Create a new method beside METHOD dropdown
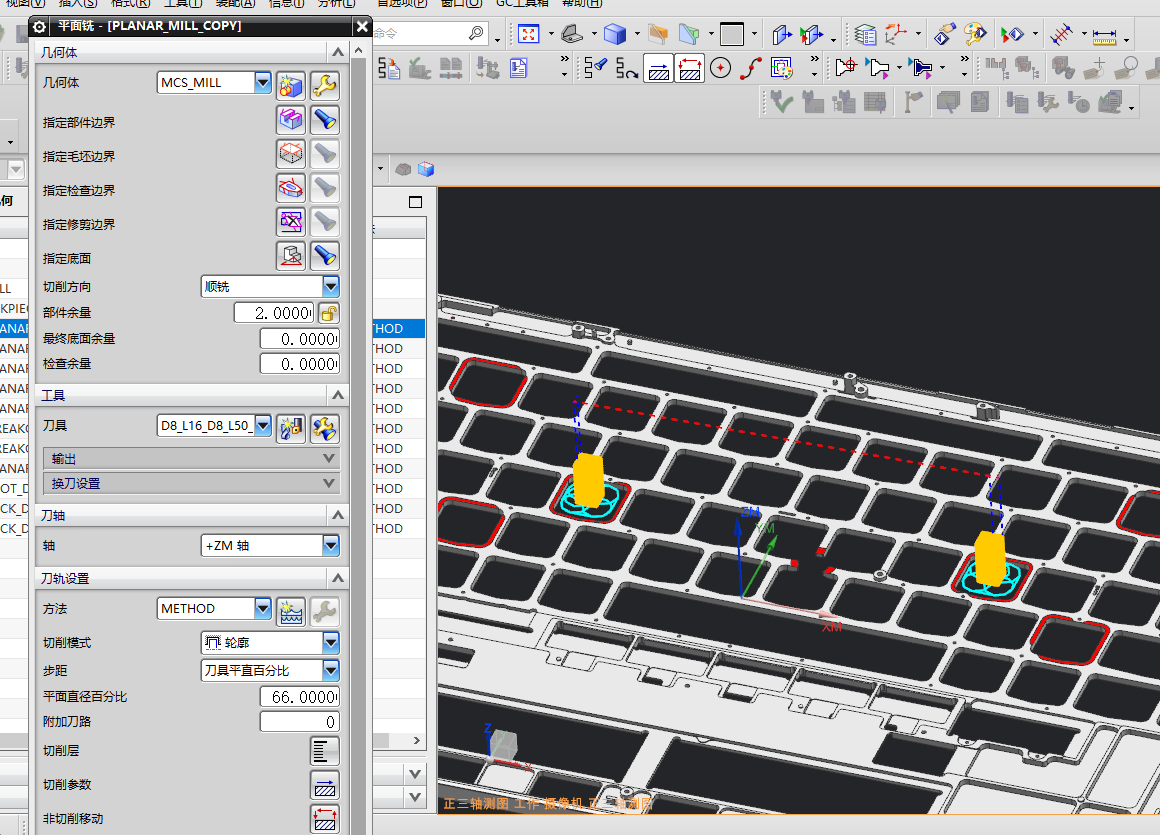The height and width of the screenshot is (835, 1160). [291, 612]
